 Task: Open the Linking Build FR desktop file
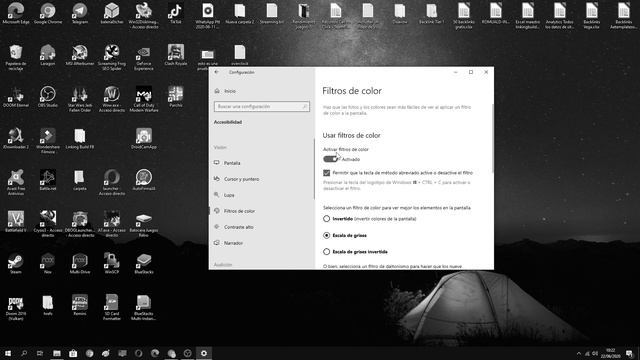(x=80, y=138)
